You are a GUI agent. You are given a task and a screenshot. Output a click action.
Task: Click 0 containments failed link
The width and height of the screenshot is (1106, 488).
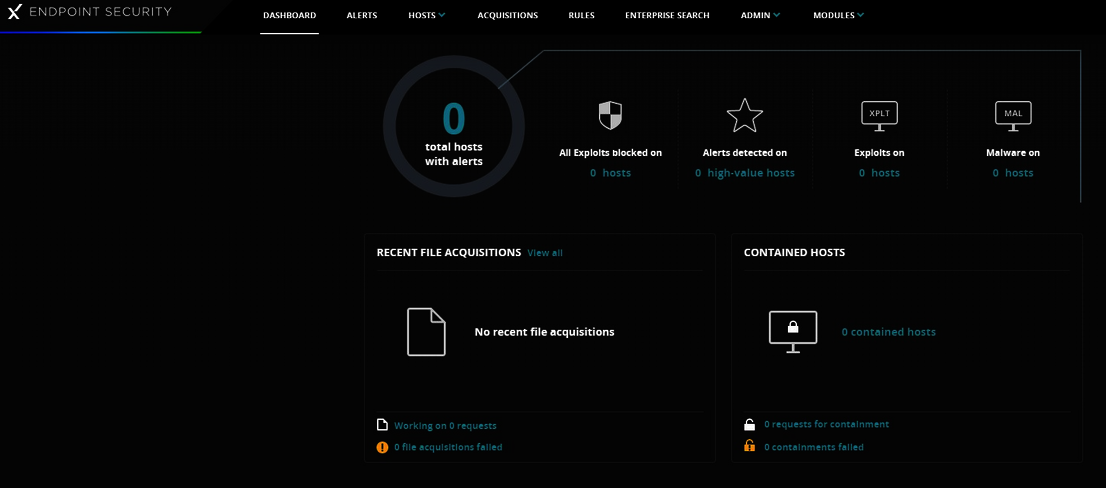click(x=814, y=447)
